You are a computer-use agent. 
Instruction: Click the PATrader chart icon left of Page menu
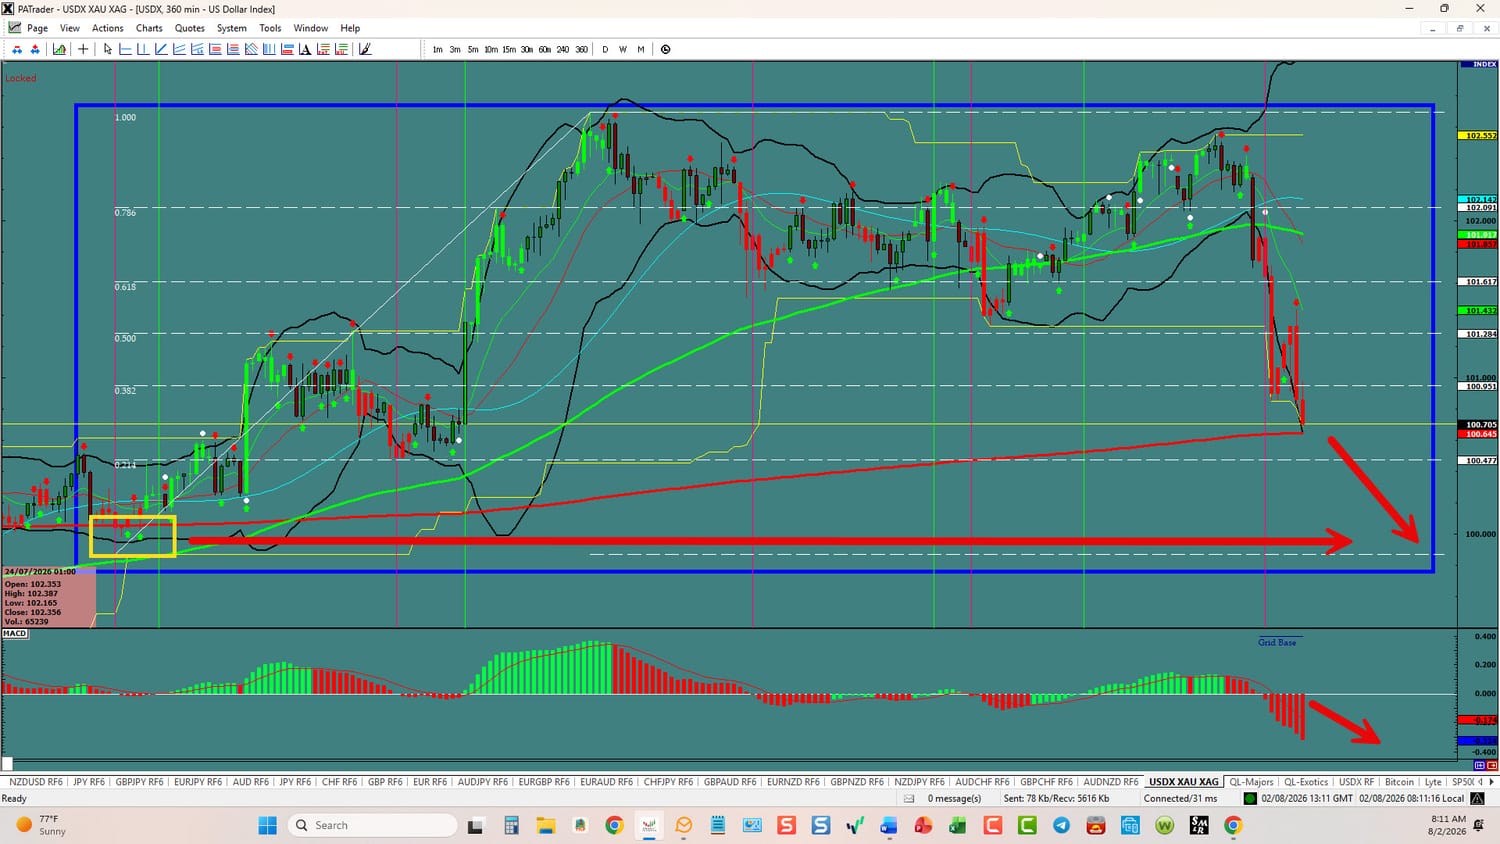point(14,28)
